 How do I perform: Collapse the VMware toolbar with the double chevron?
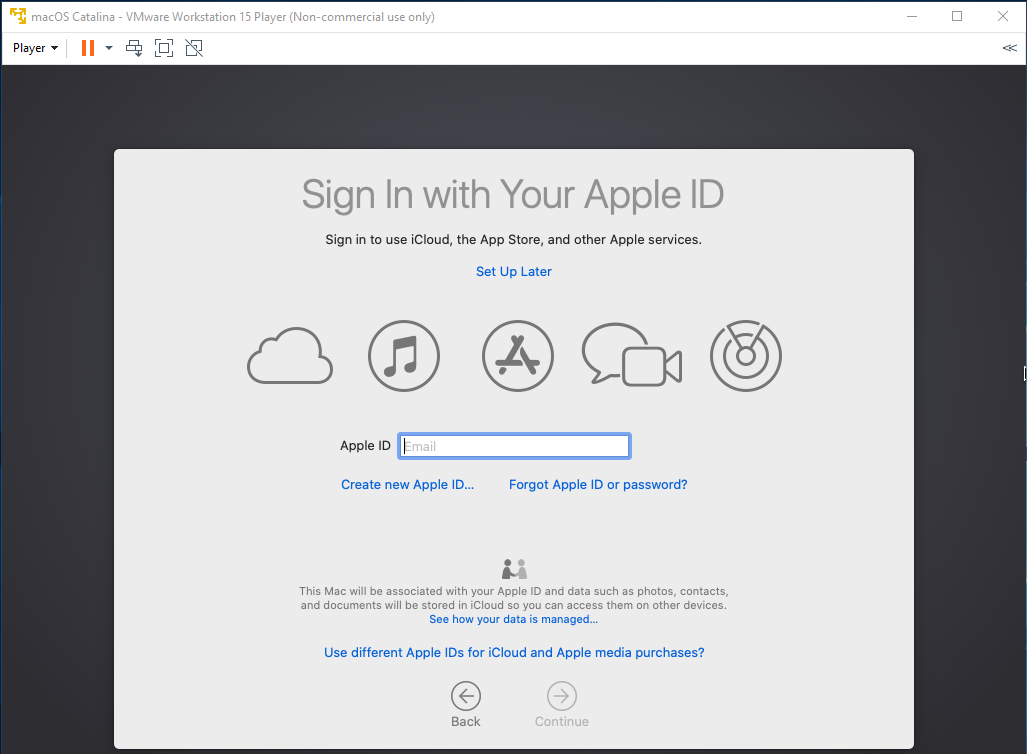[x=1009, y=48]
